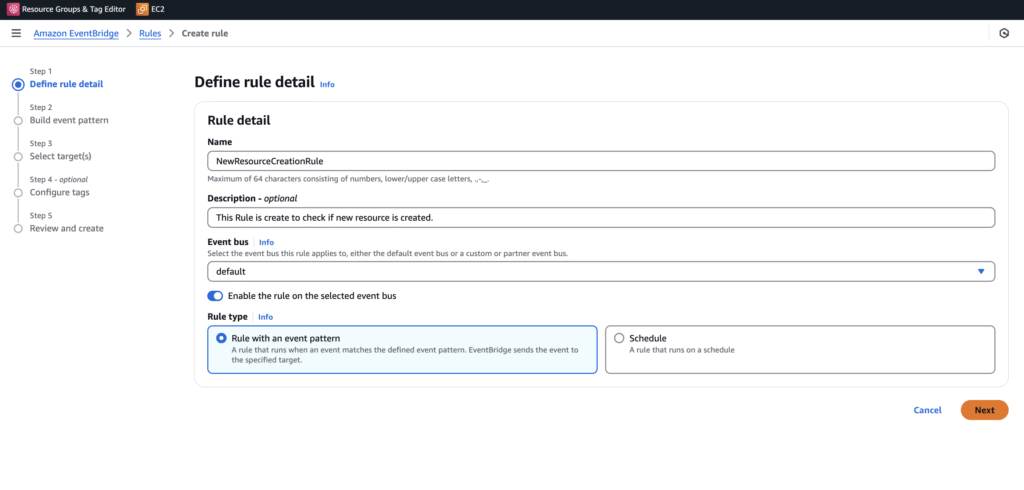Screen dimensions: 1024x490
Task: Select Step 2 Build event pattern
Action: tap(69, 120)
